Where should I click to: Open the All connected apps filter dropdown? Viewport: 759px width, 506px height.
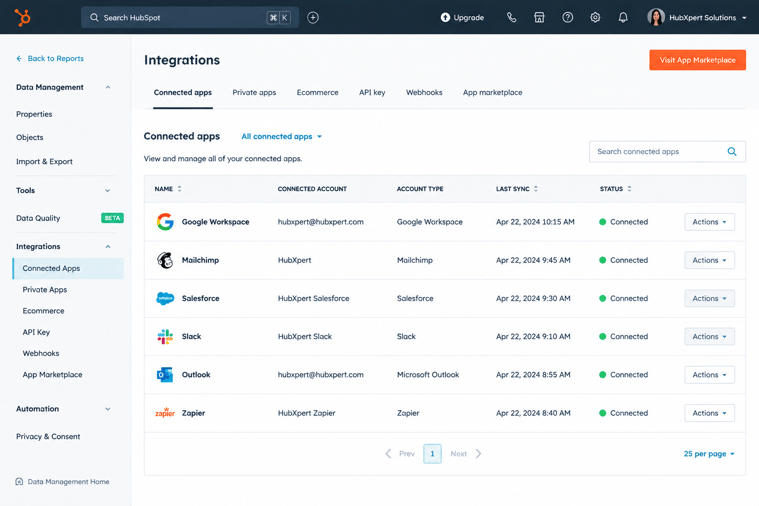(281, 137)
